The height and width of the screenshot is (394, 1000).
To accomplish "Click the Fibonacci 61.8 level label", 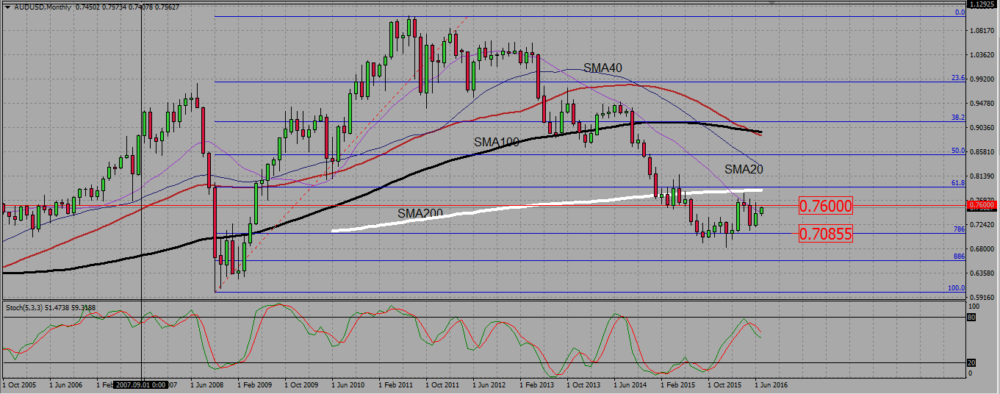I will [x=957, y=183].
